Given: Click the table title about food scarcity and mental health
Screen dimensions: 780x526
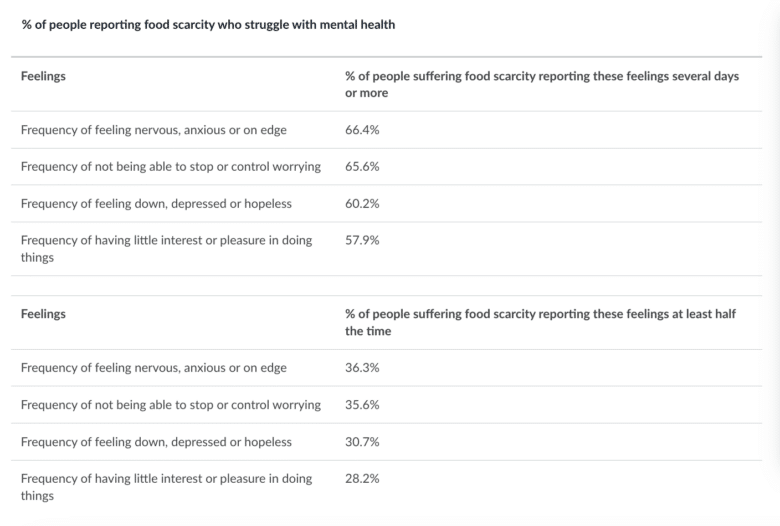Looking at the screenshot, I should click(x=208, y=25).
